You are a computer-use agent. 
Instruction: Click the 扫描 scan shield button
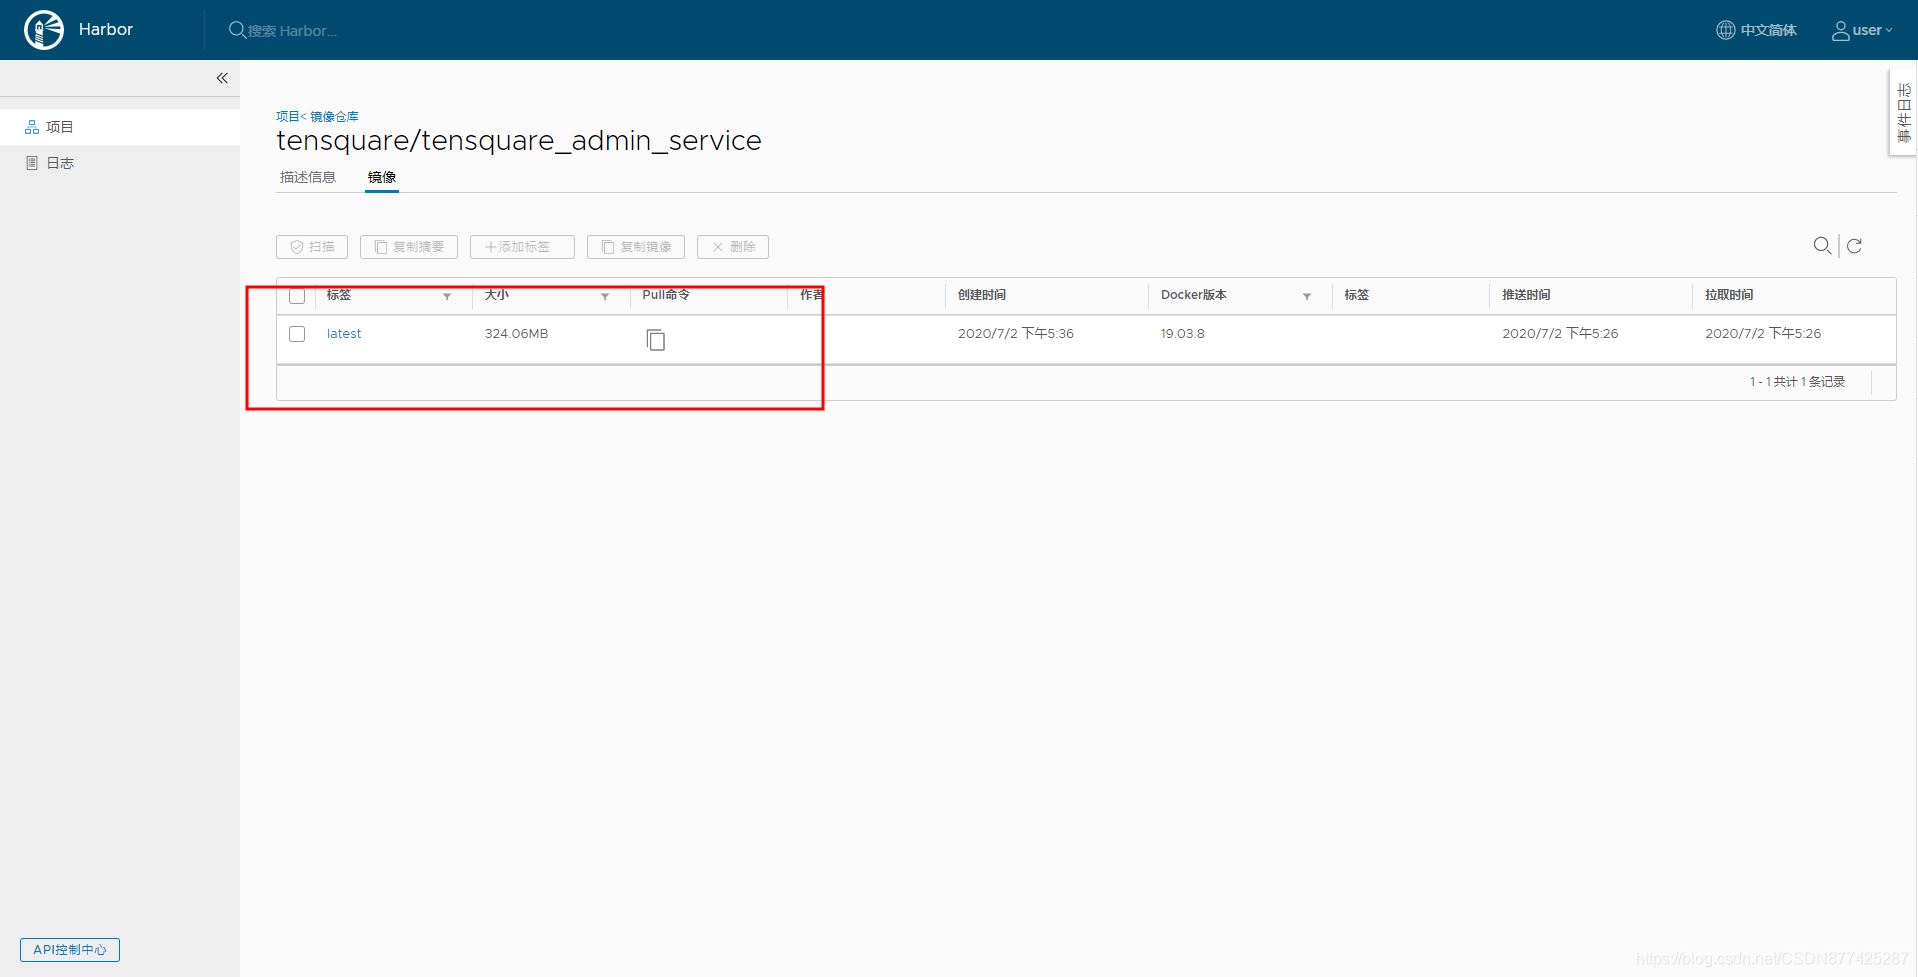(312, 247)
